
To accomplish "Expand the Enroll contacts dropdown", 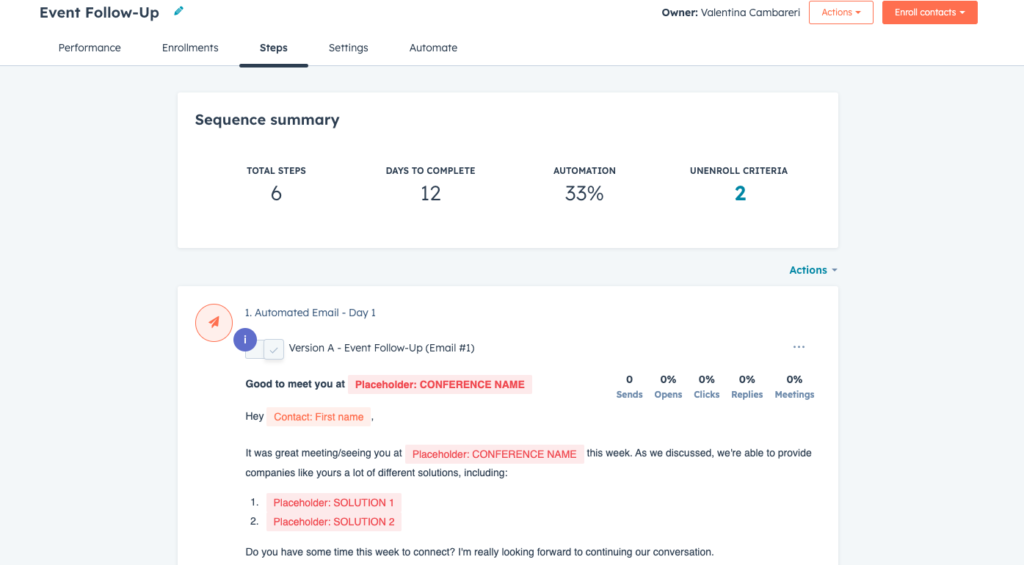I will click(929, 12).
